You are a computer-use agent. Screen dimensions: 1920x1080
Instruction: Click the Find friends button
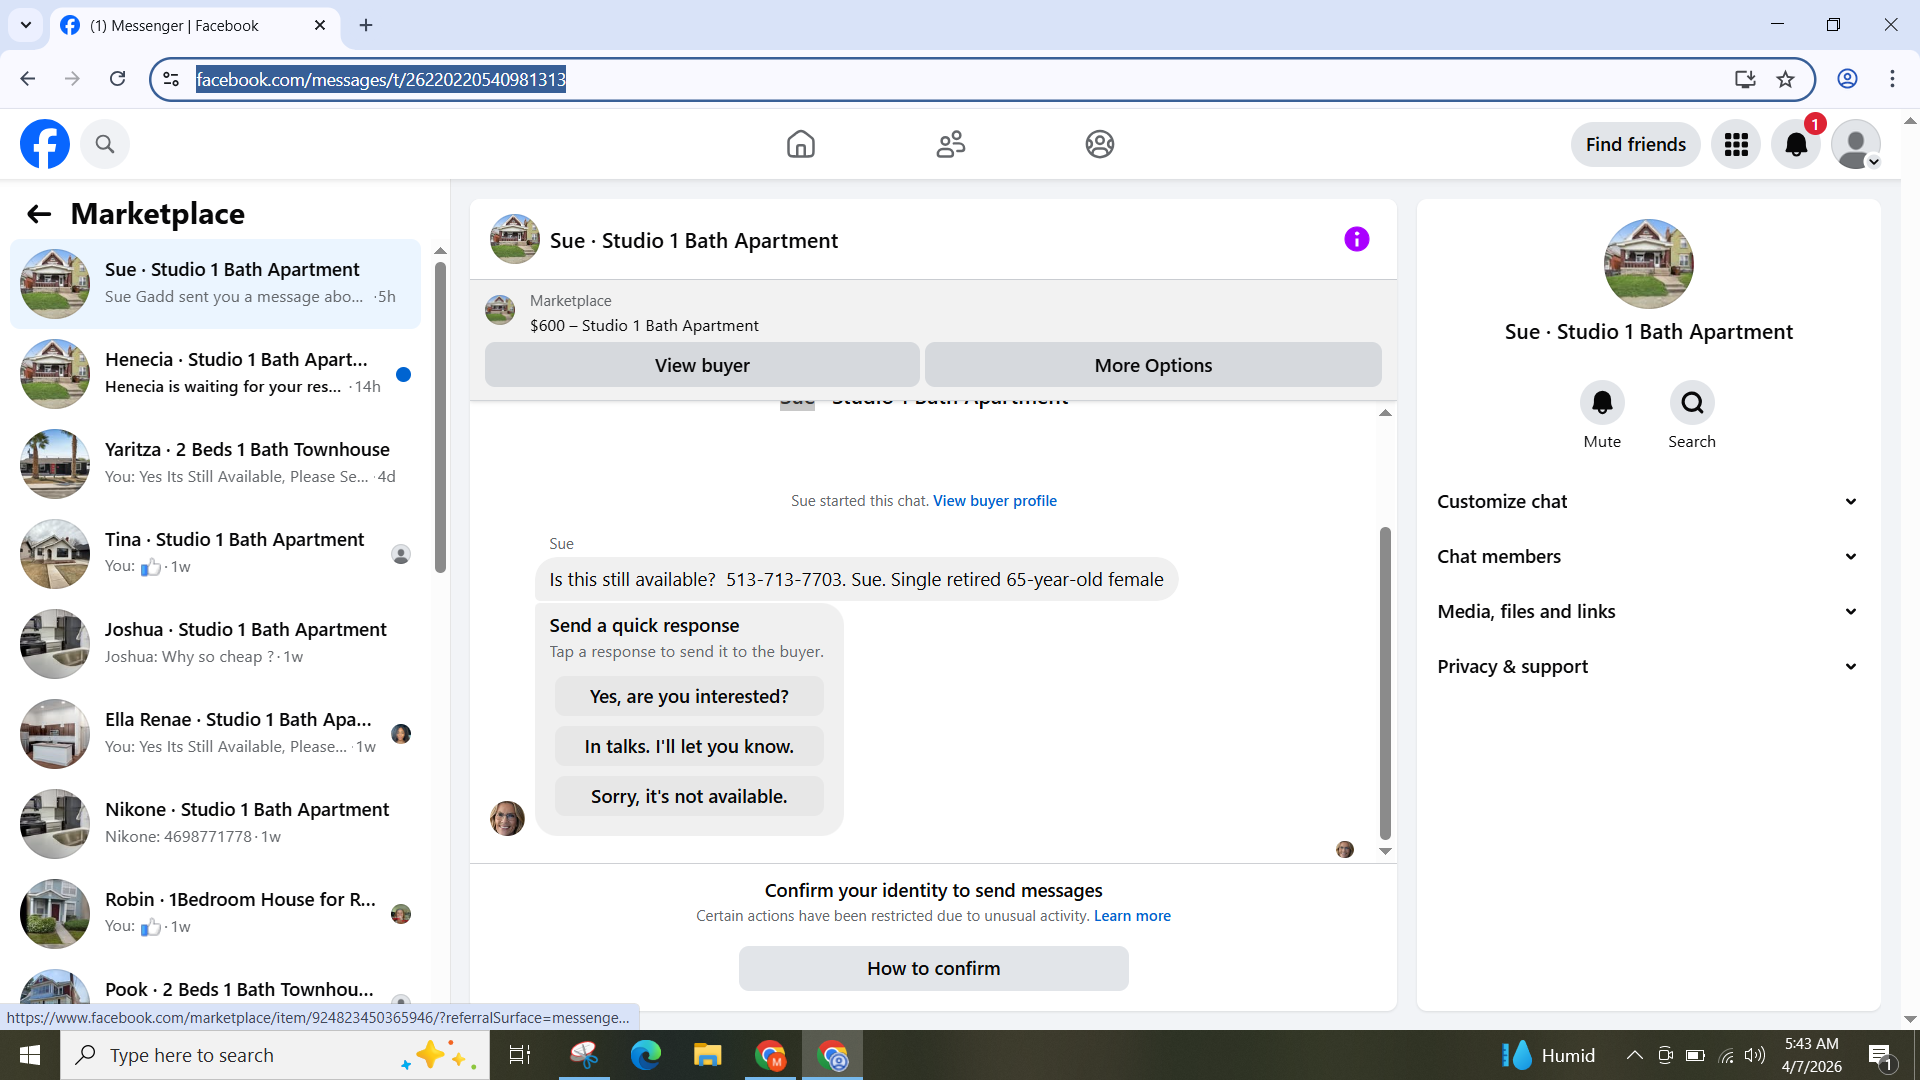click(1635, 144)
